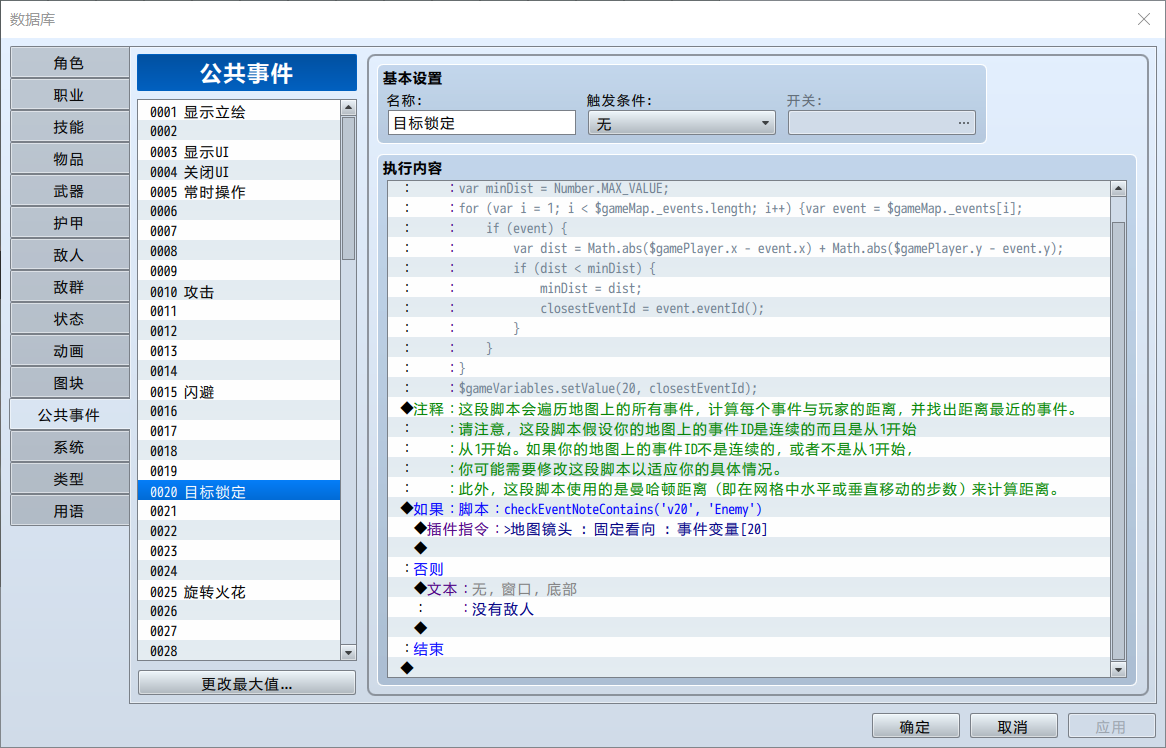Image resolution: width=1166 pixels, height=748 pixels.
Task: Click the 名称 field containing 目标锁定
Action: pyautogui.click(x=481, y=123)
